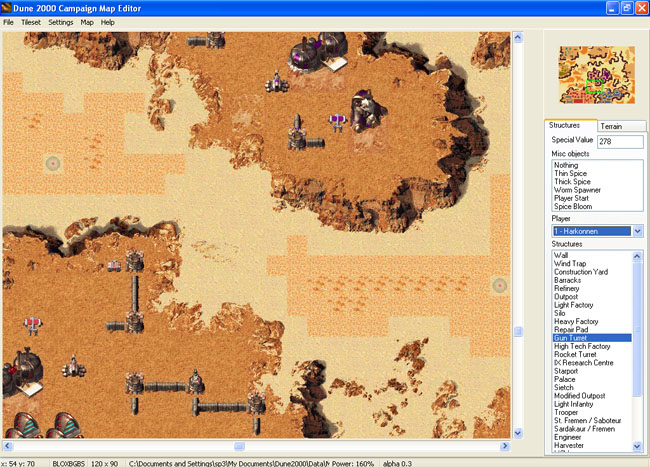Select Nothing in Misc objects list
650x467 pixels.
(566, 165)
